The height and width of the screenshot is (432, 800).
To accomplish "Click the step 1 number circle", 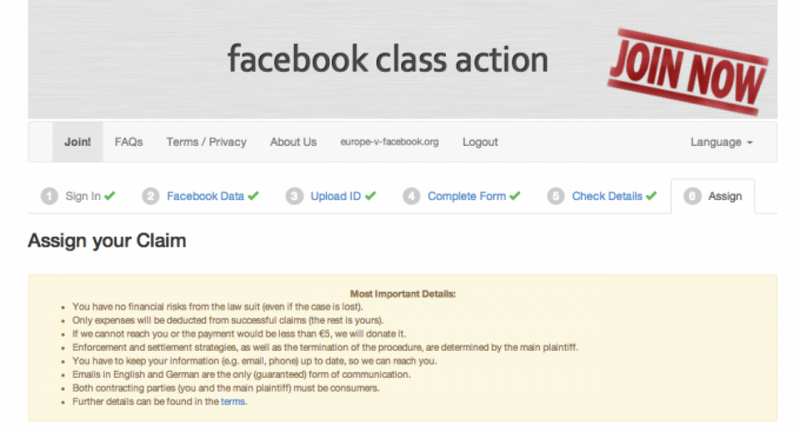I will pos(49,196).
